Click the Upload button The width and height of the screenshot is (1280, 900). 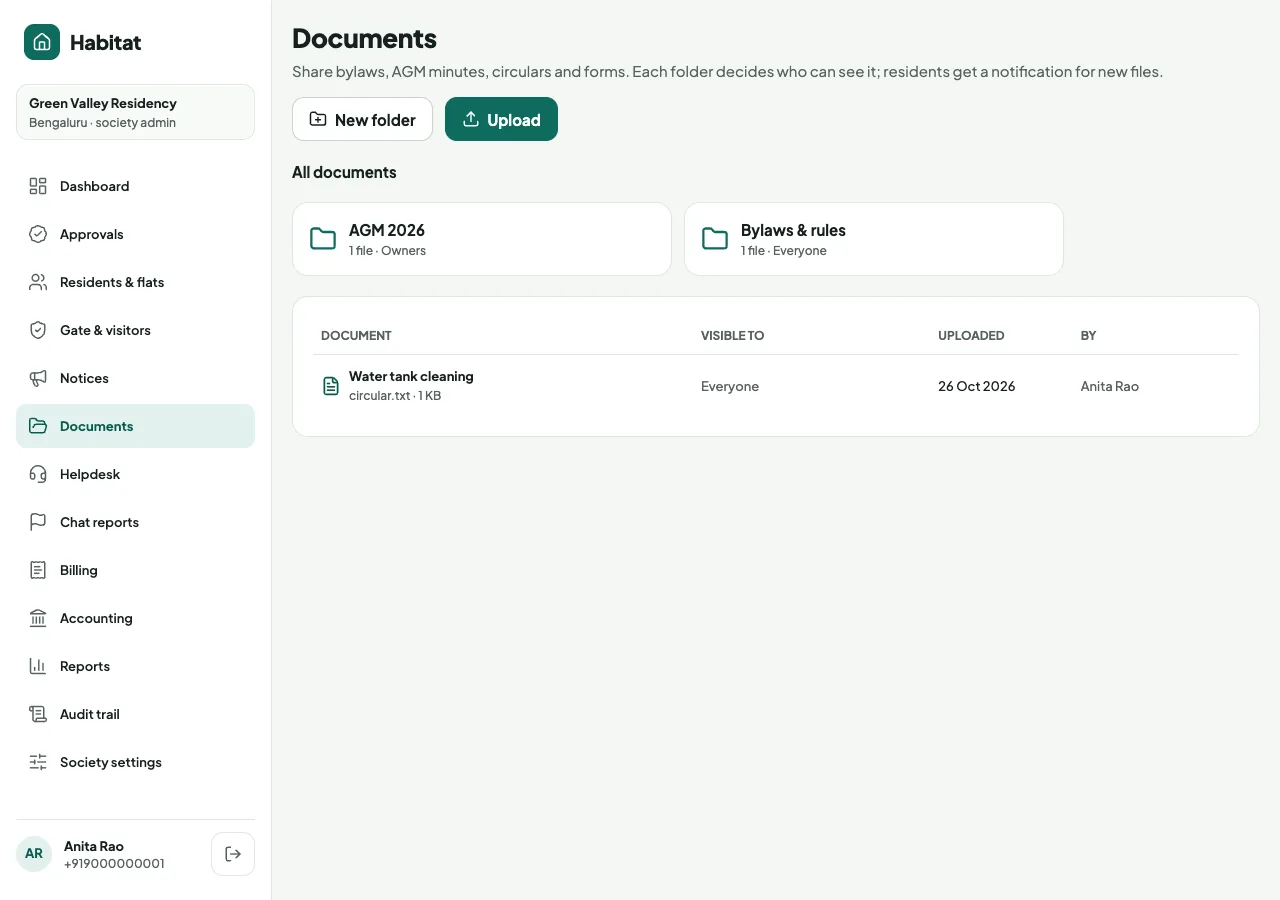pos(501,119)
